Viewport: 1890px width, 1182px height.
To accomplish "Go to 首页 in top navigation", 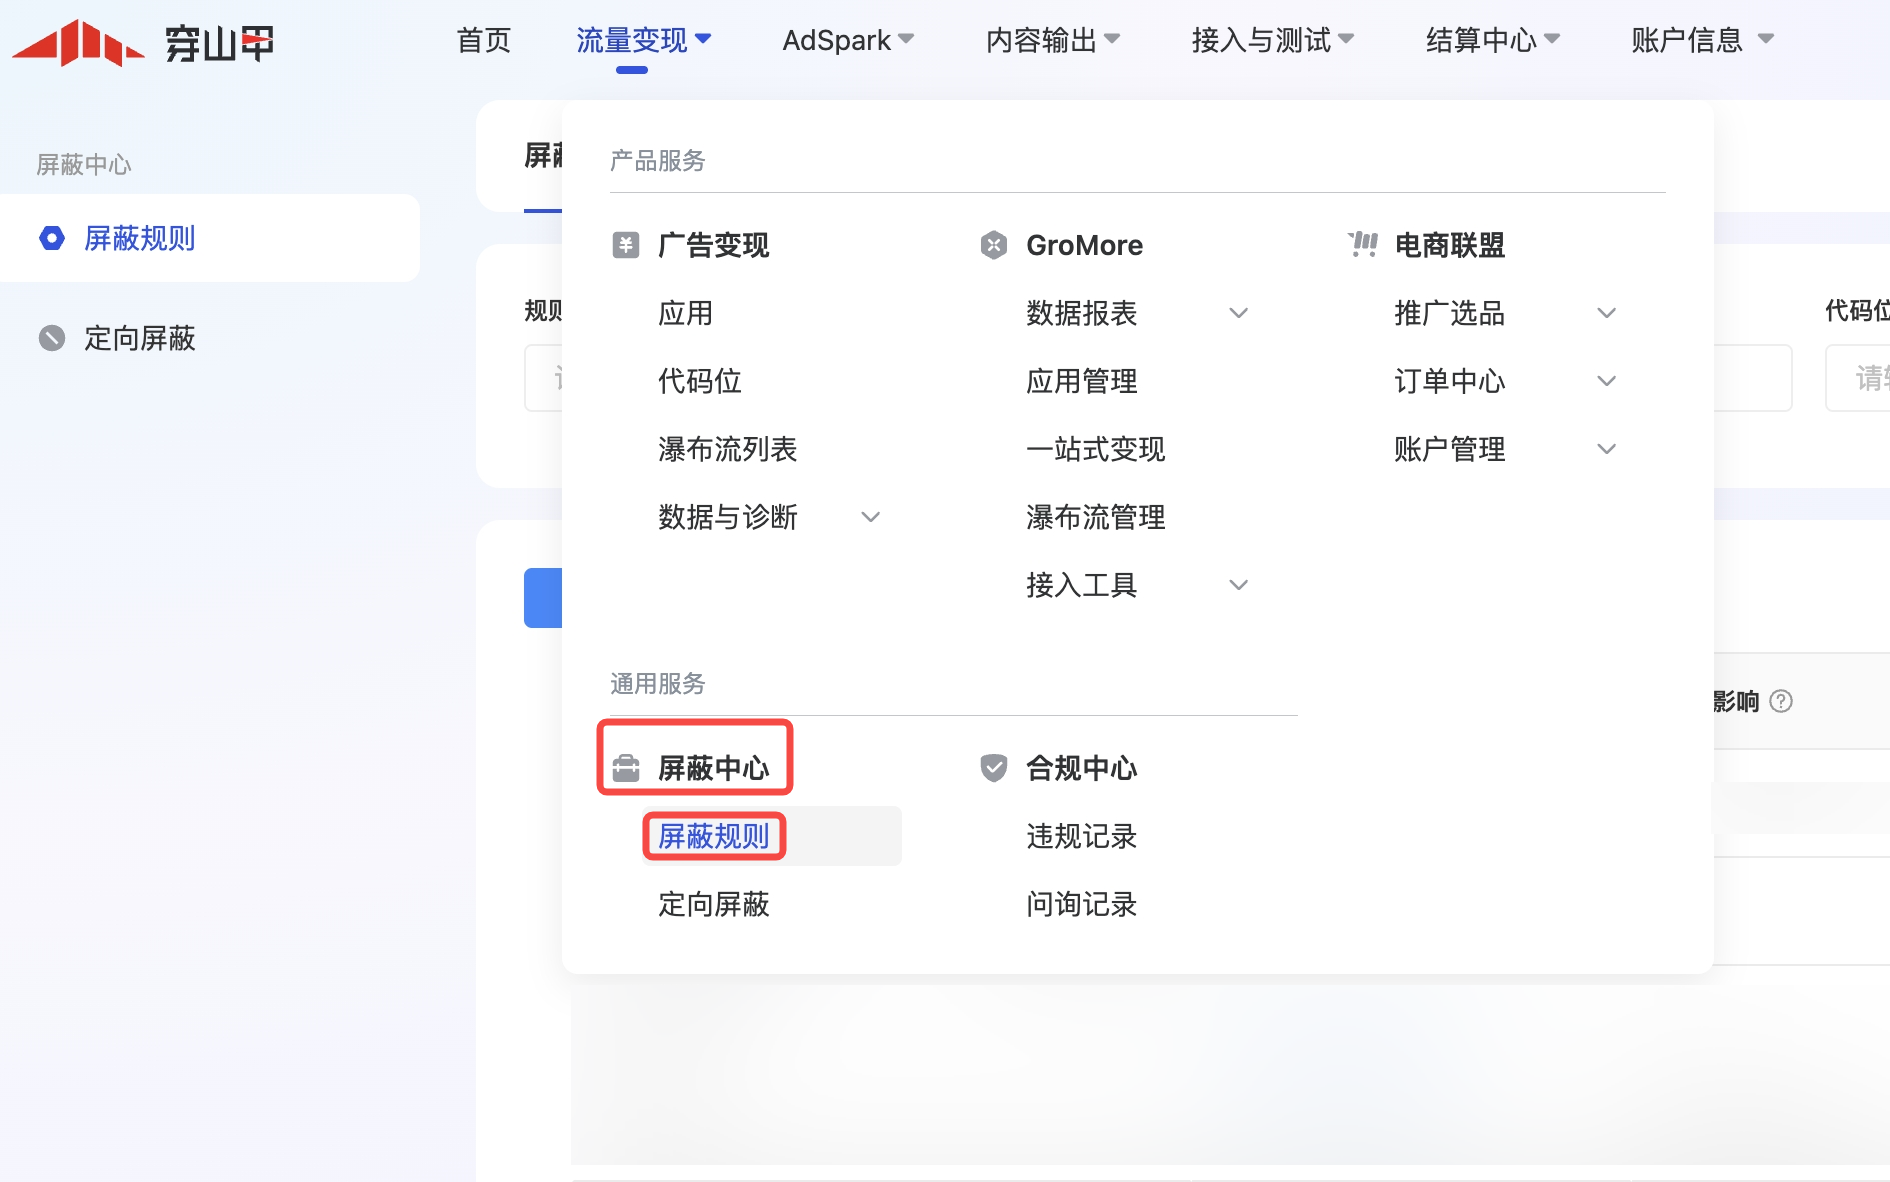I will point(484,40).
